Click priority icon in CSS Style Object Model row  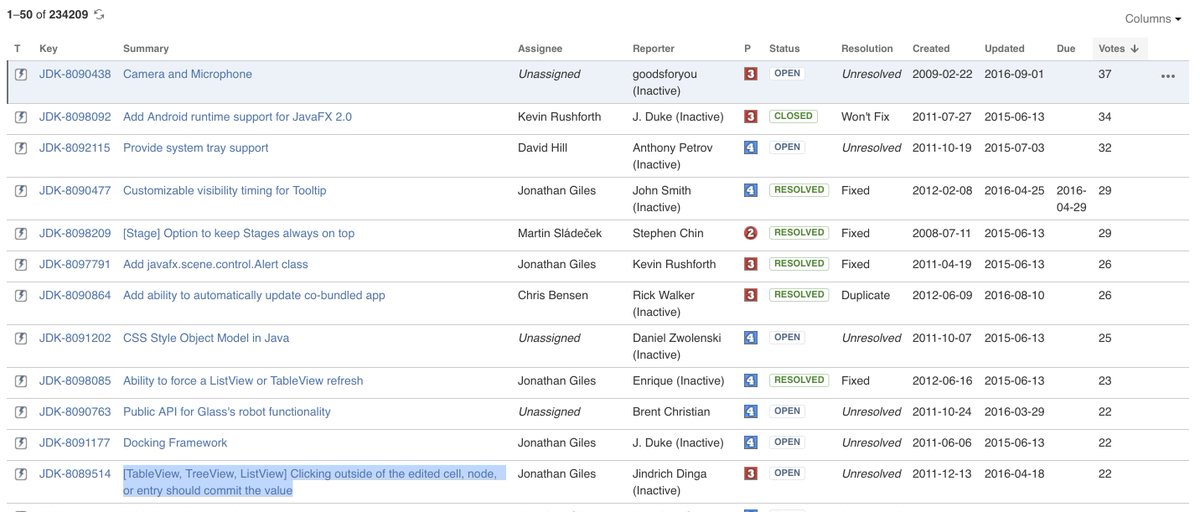point(750,339)
